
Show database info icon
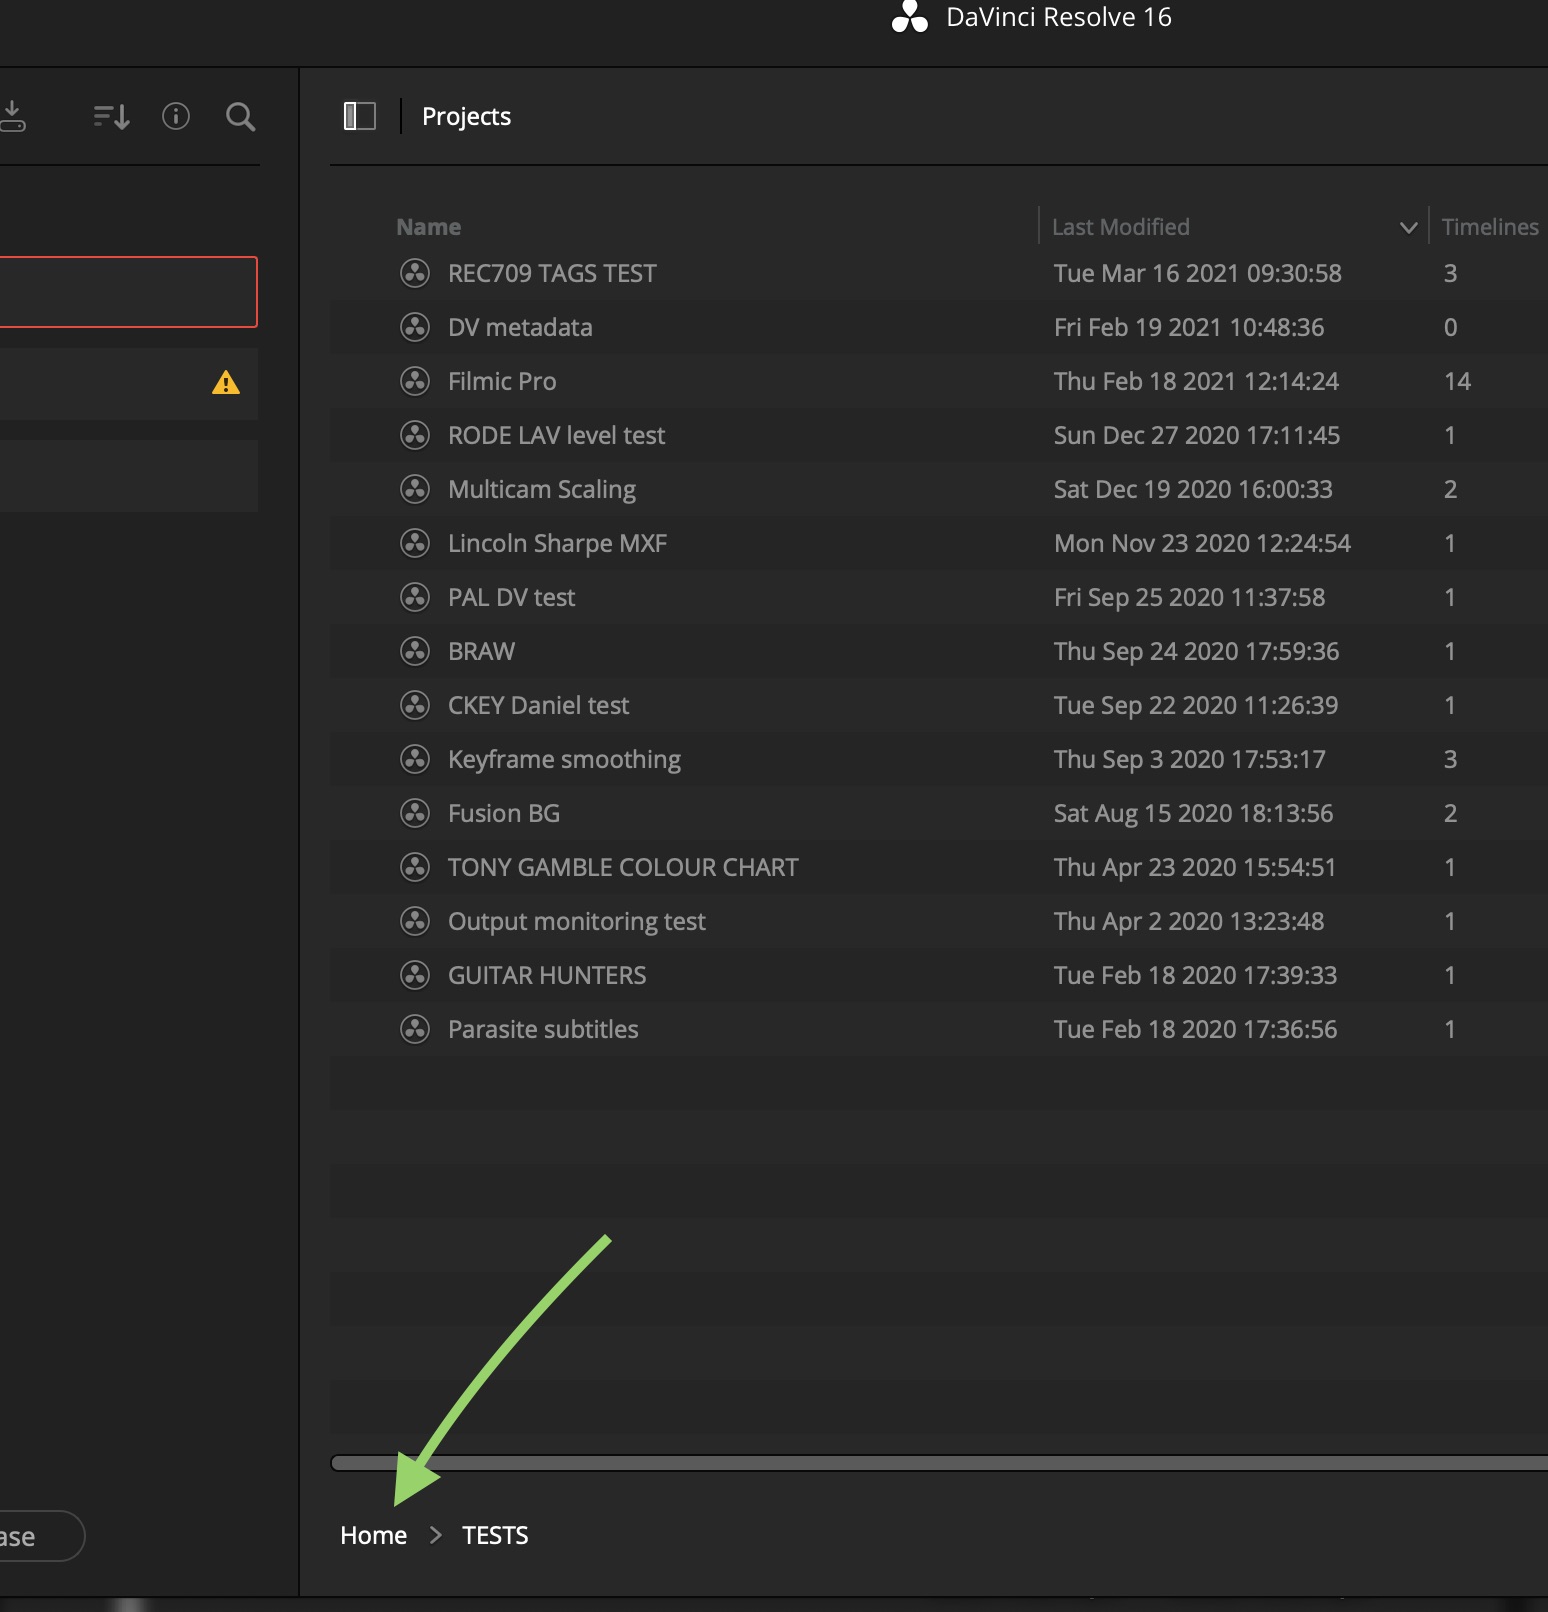pos(176,116)
